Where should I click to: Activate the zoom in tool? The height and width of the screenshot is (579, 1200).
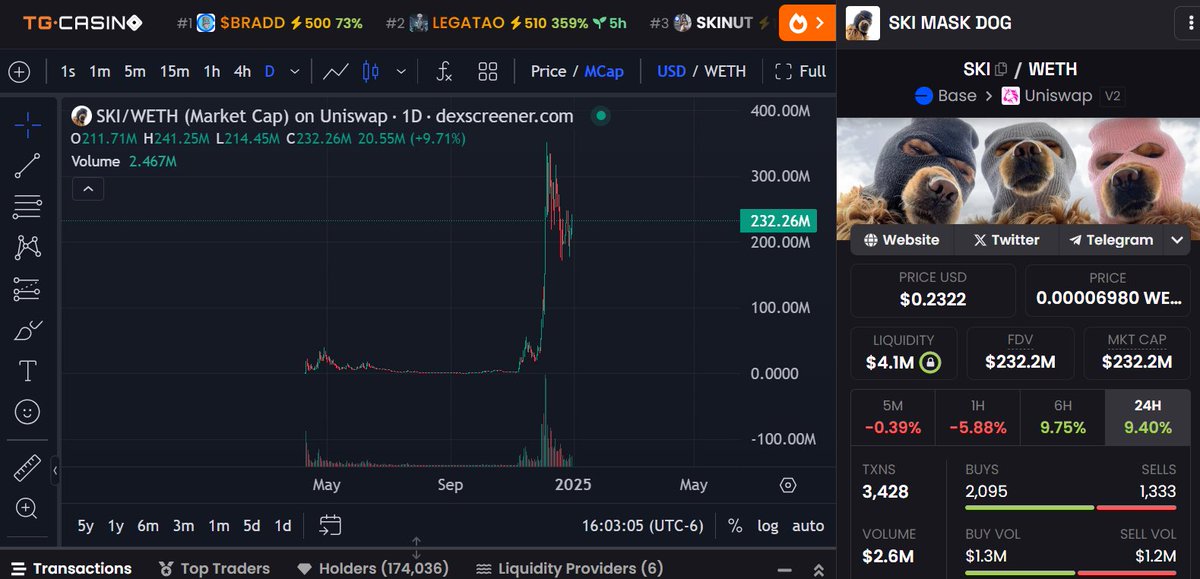point(27,508)
